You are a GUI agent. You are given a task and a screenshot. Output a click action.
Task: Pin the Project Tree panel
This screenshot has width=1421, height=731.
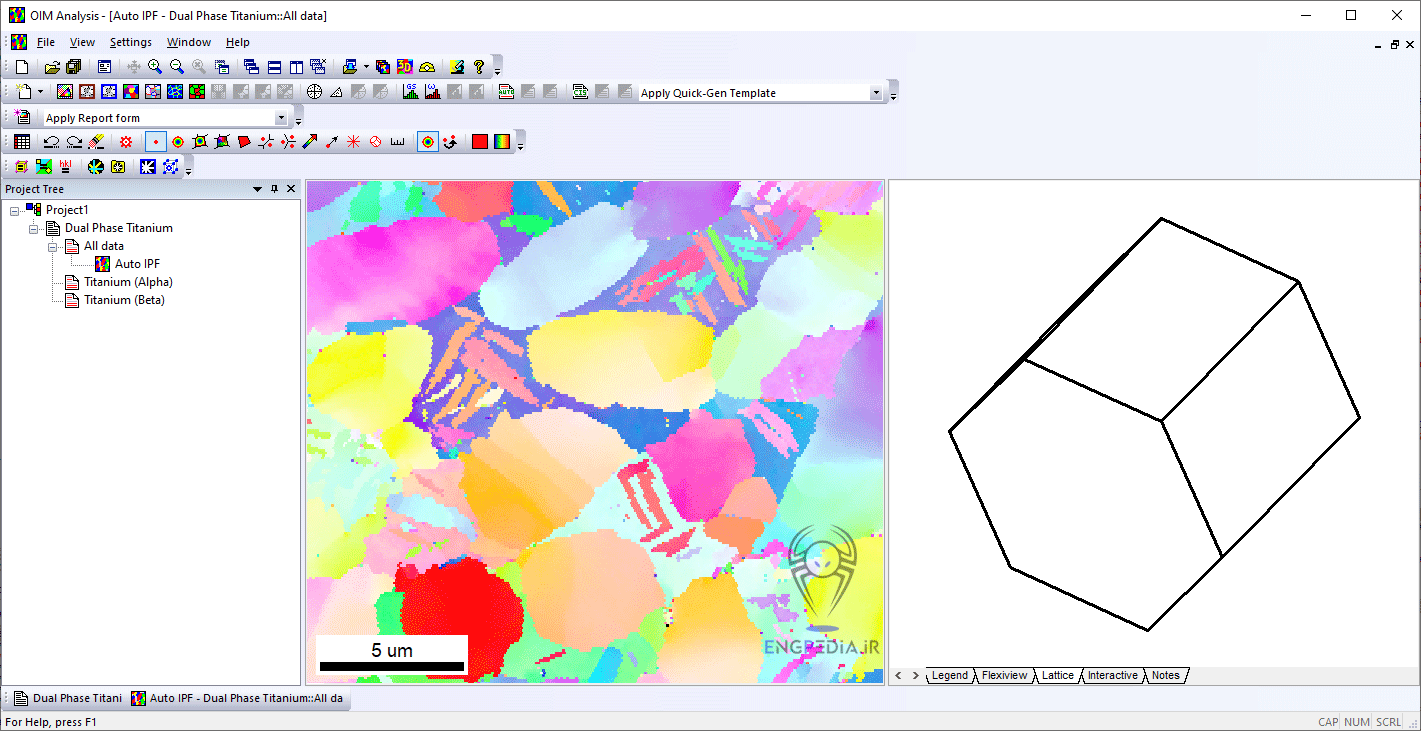[275, 189]
